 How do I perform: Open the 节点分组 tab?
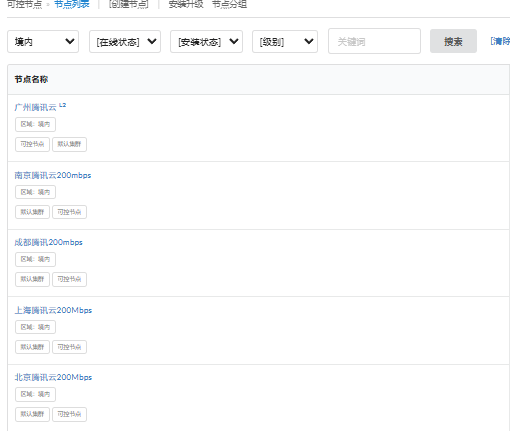(x=230, y=4)
